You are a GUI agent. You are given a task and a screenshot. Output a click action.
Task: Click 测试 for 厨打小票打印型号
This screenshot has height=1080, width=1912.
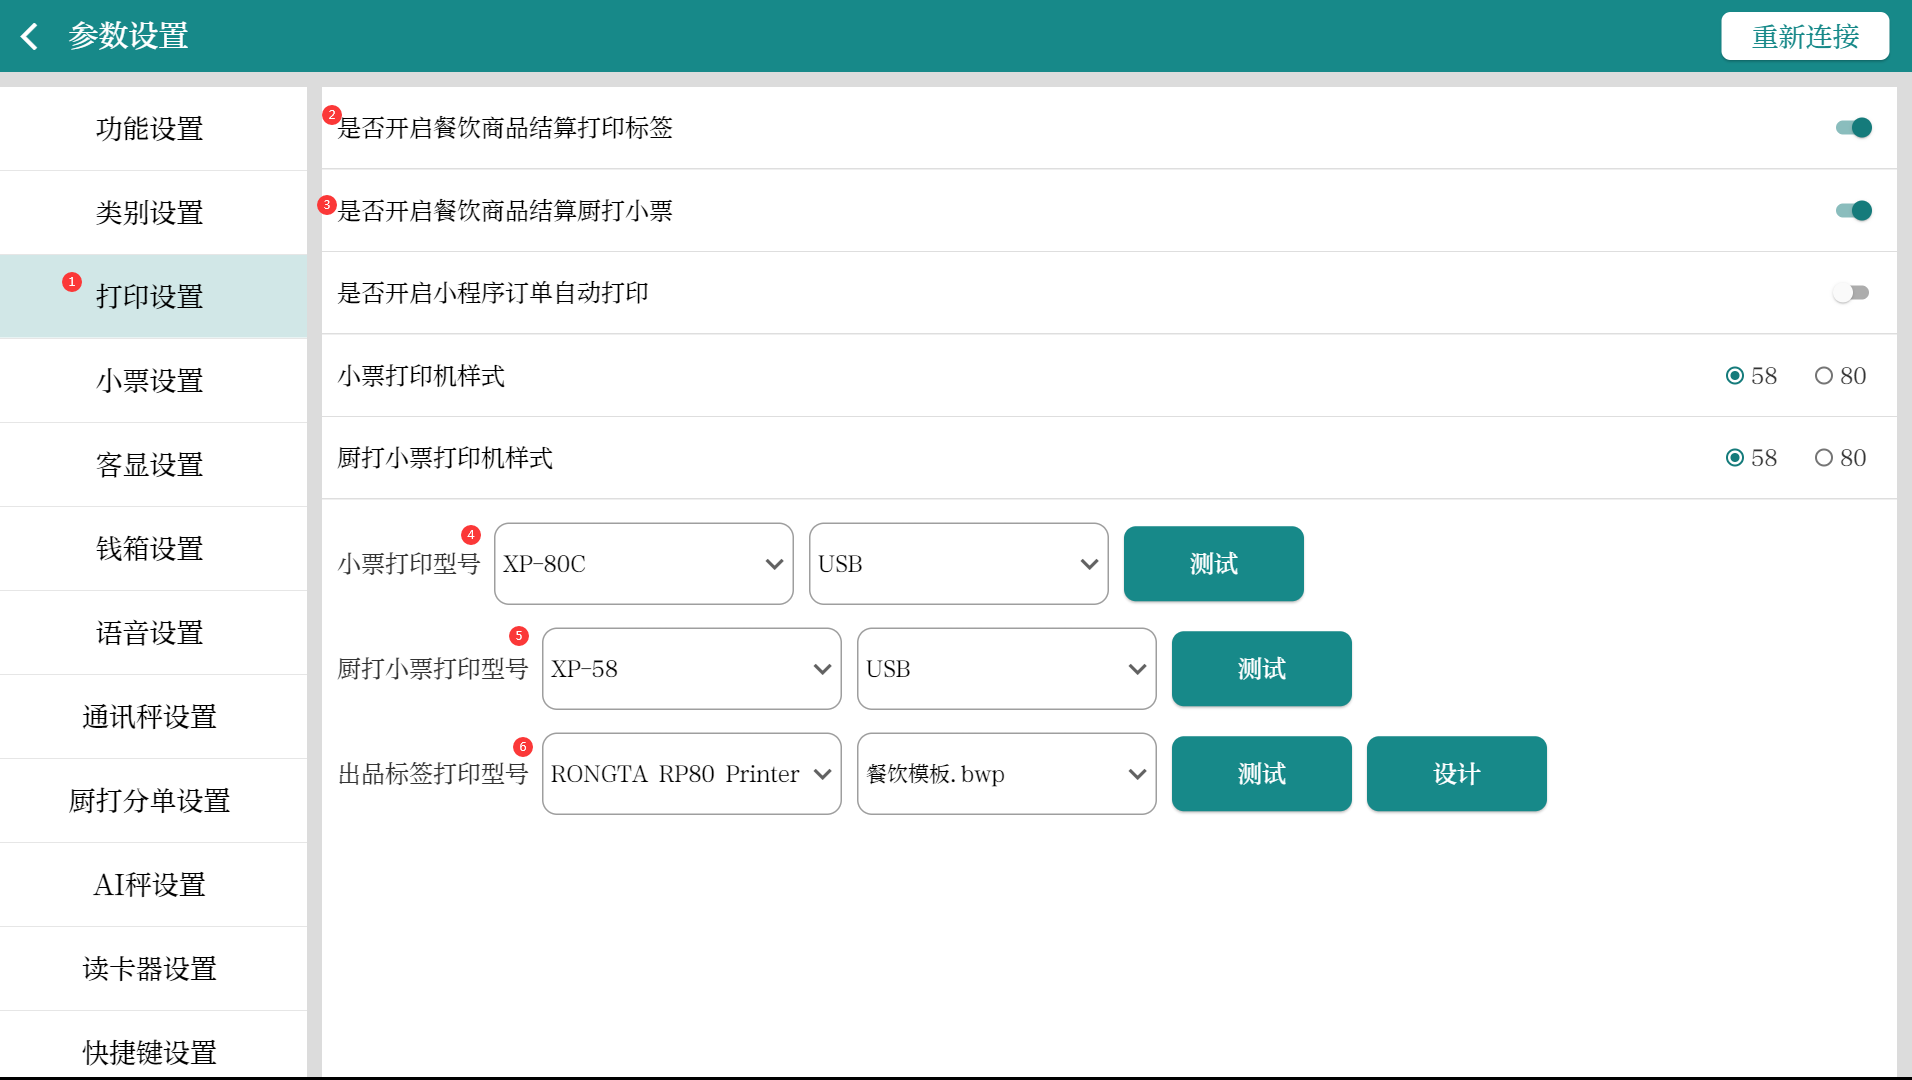[x=1262, y=669]
